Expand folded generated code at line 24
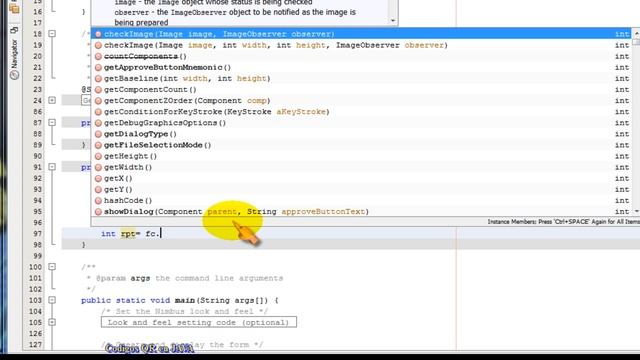This screenshot has width=640, height=360. click(52, 100)
